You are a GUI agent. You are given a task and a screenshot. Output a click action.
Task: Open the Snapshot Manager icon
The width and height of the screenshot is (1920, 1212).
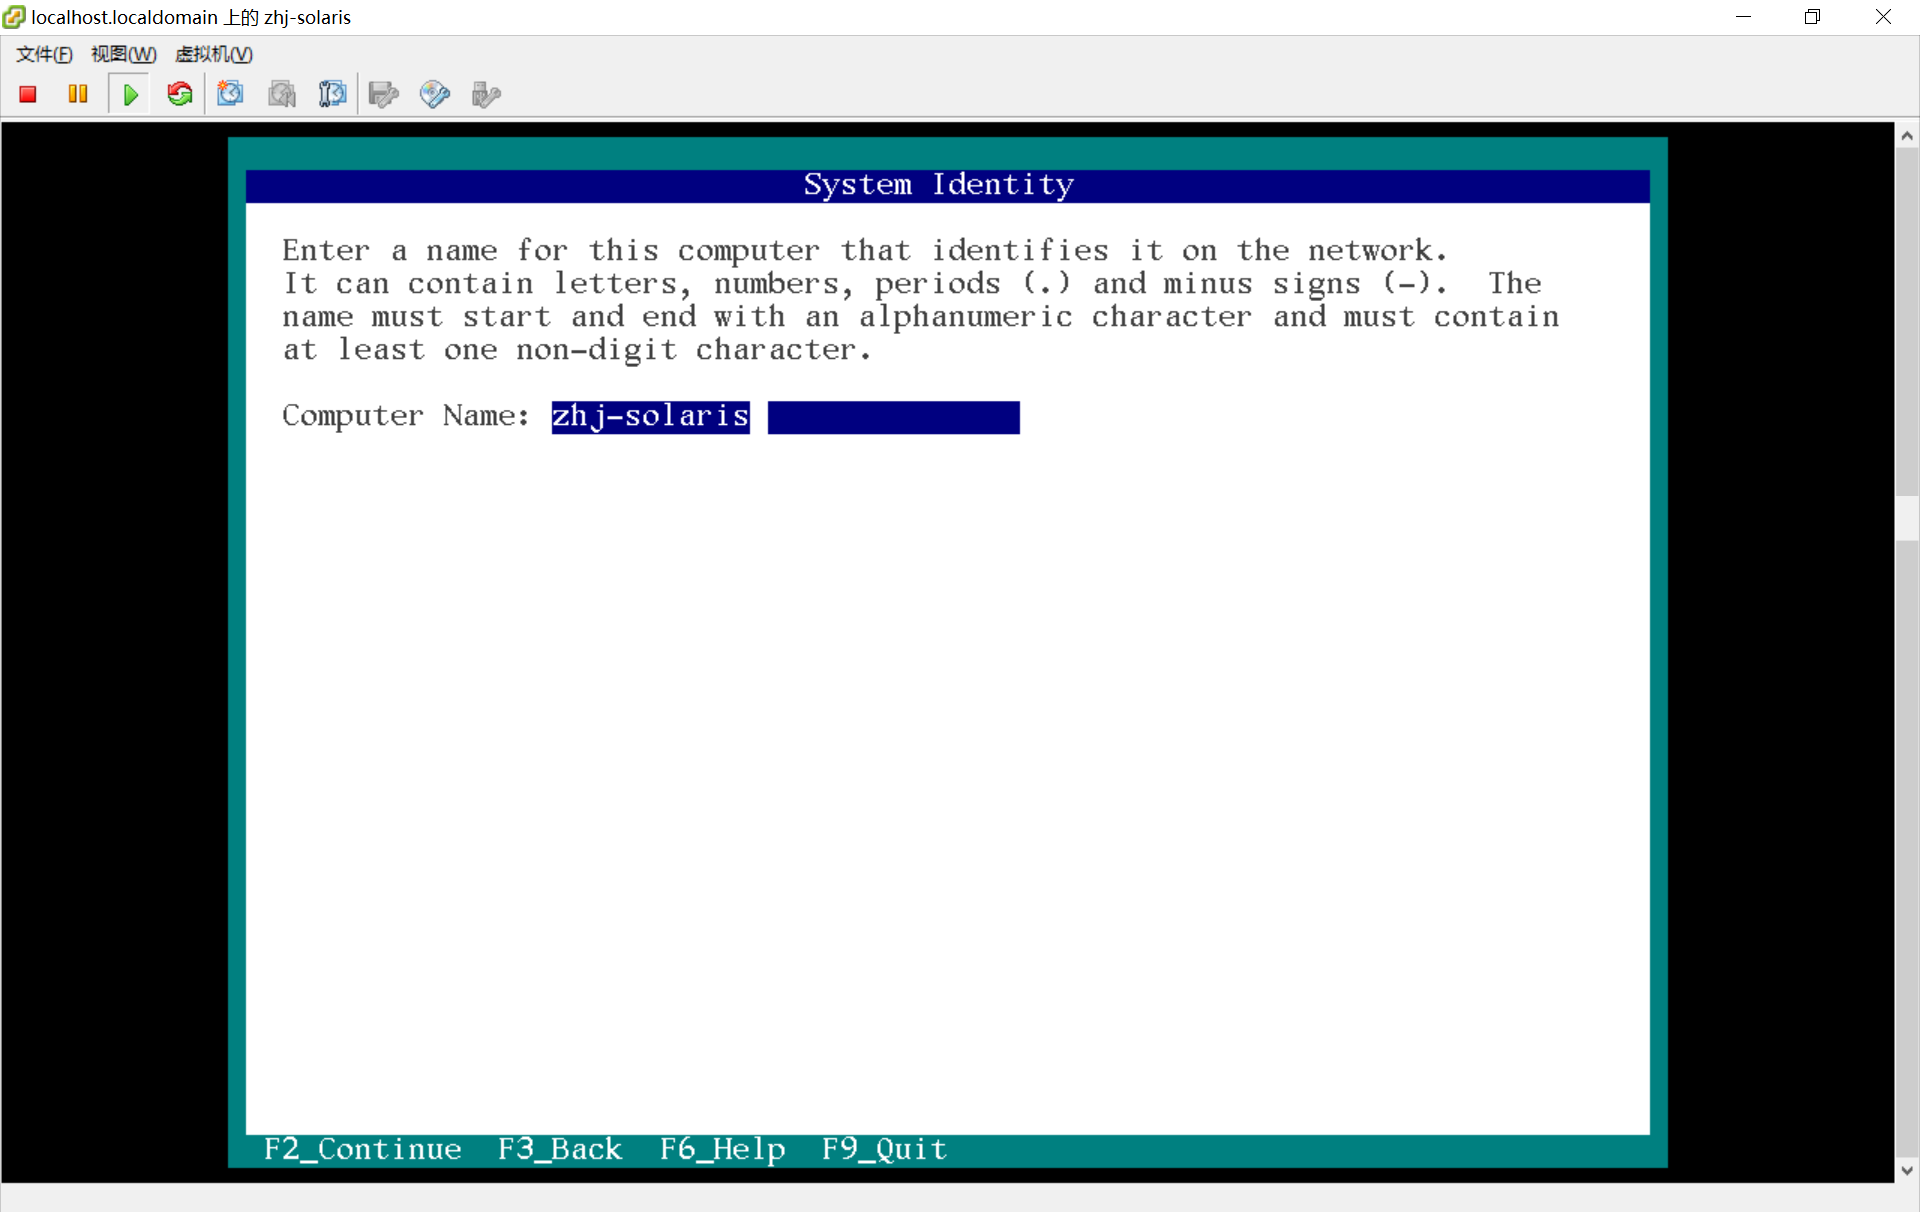(x=332, y=94)
